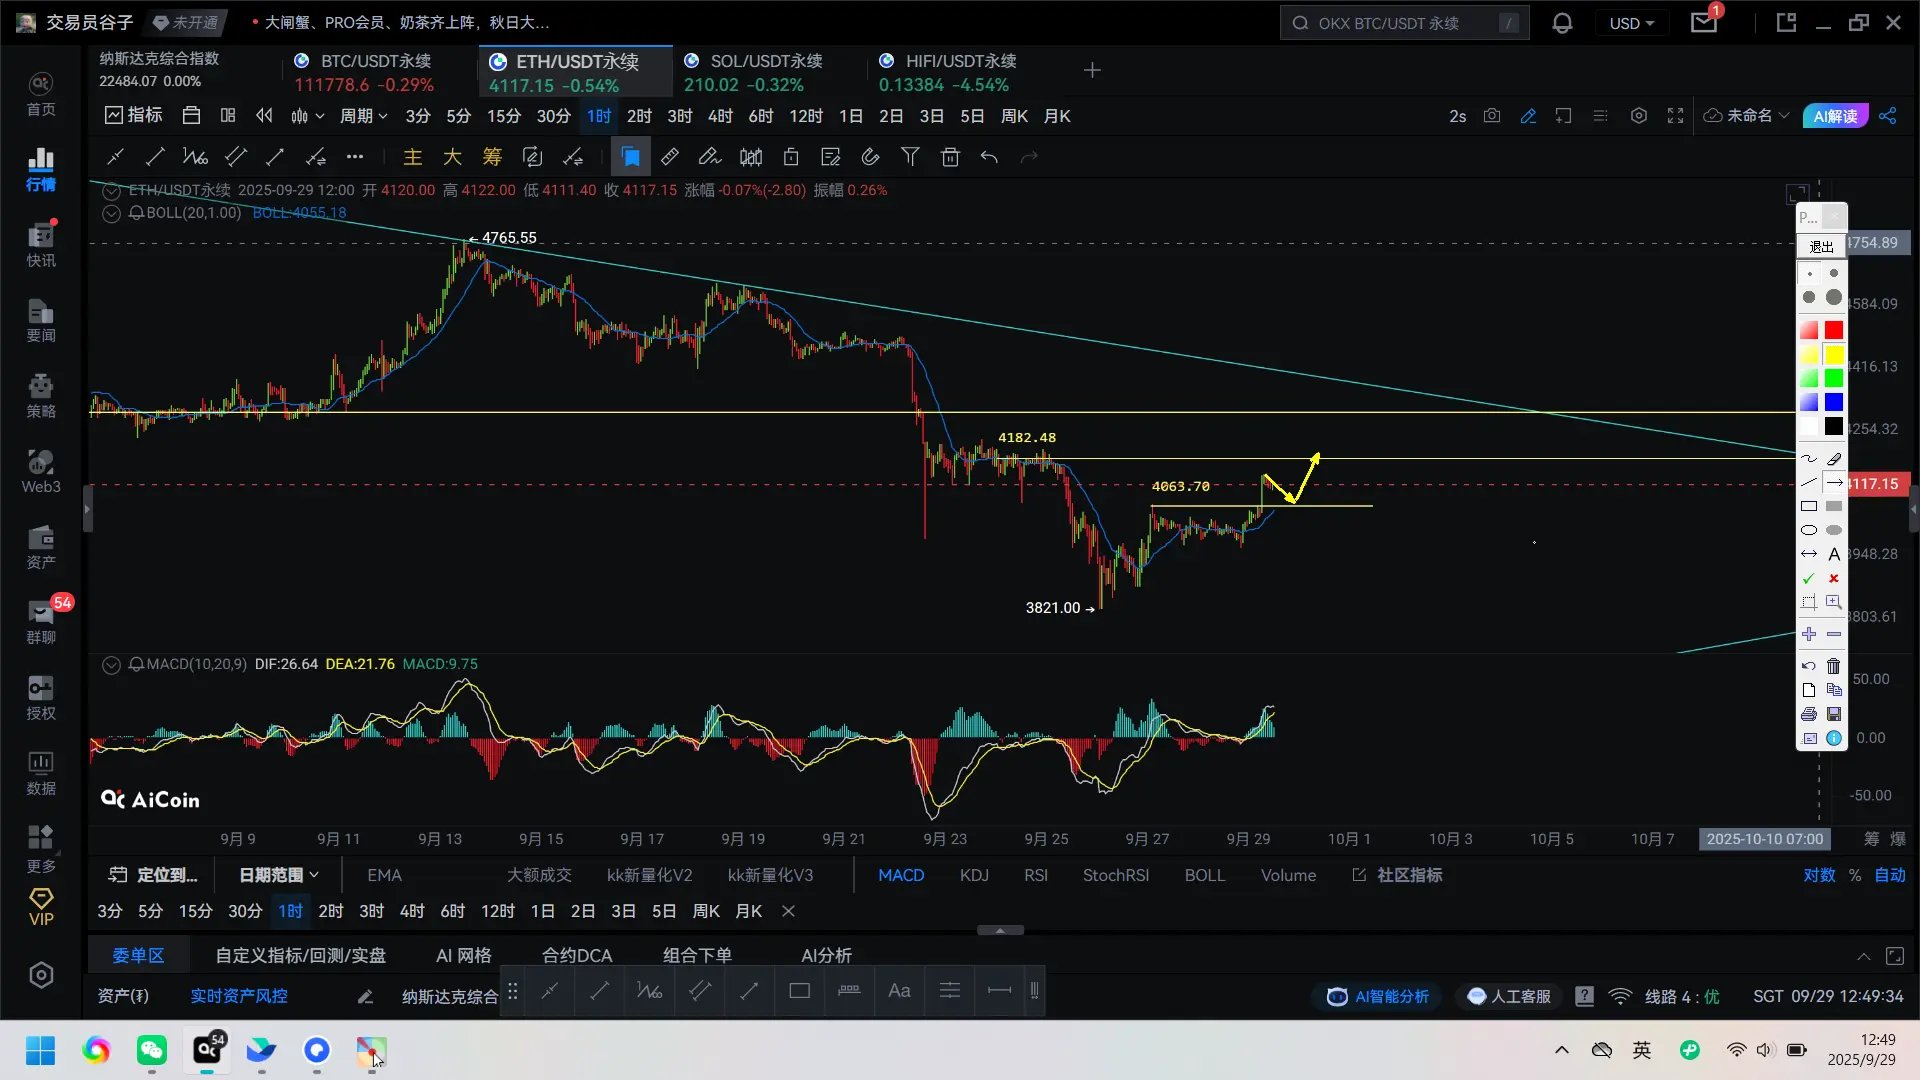1920x1080 pixels.
Task: Open 周期 period dropdown
Action: (364, 116)
